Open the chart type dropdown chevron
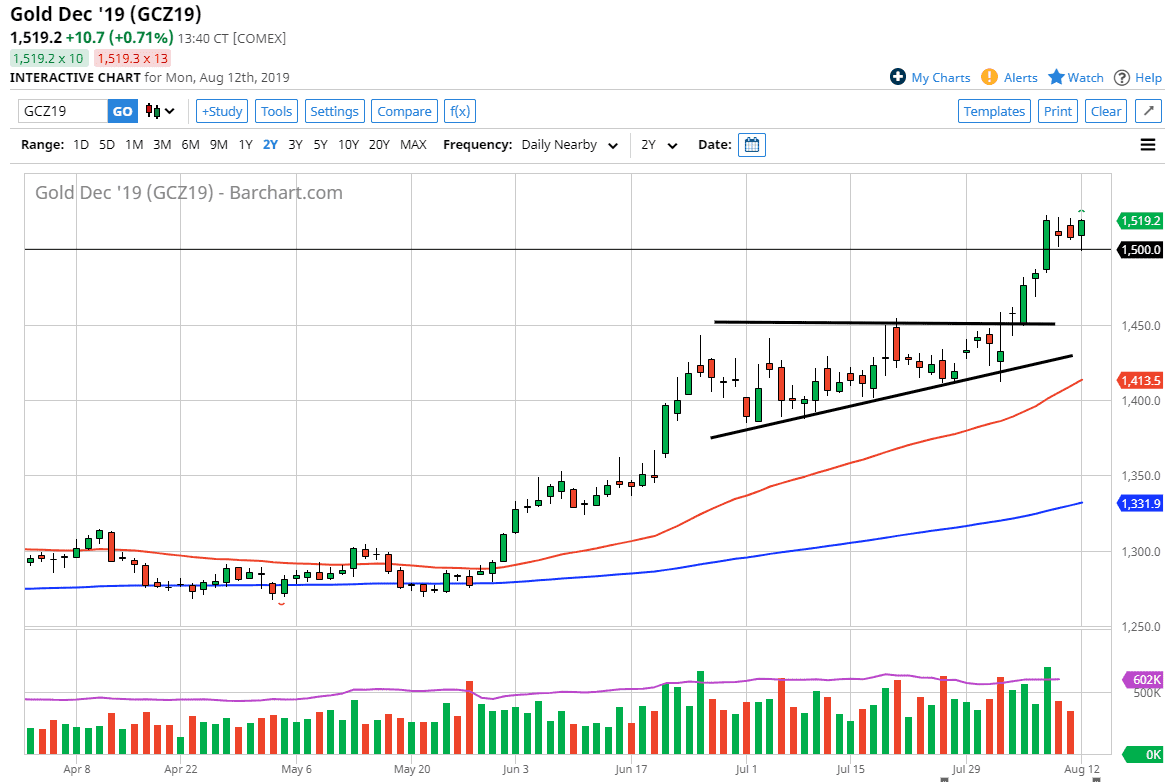Viewport: 1175px width, 782px height. tap(171, 111)
